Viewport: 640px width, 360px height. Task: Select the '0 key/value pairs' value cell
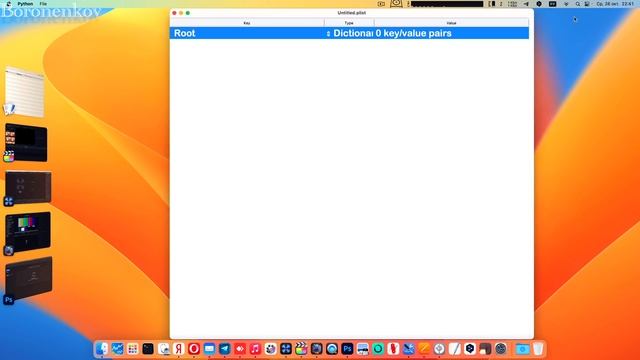click(x=451, y=33)
